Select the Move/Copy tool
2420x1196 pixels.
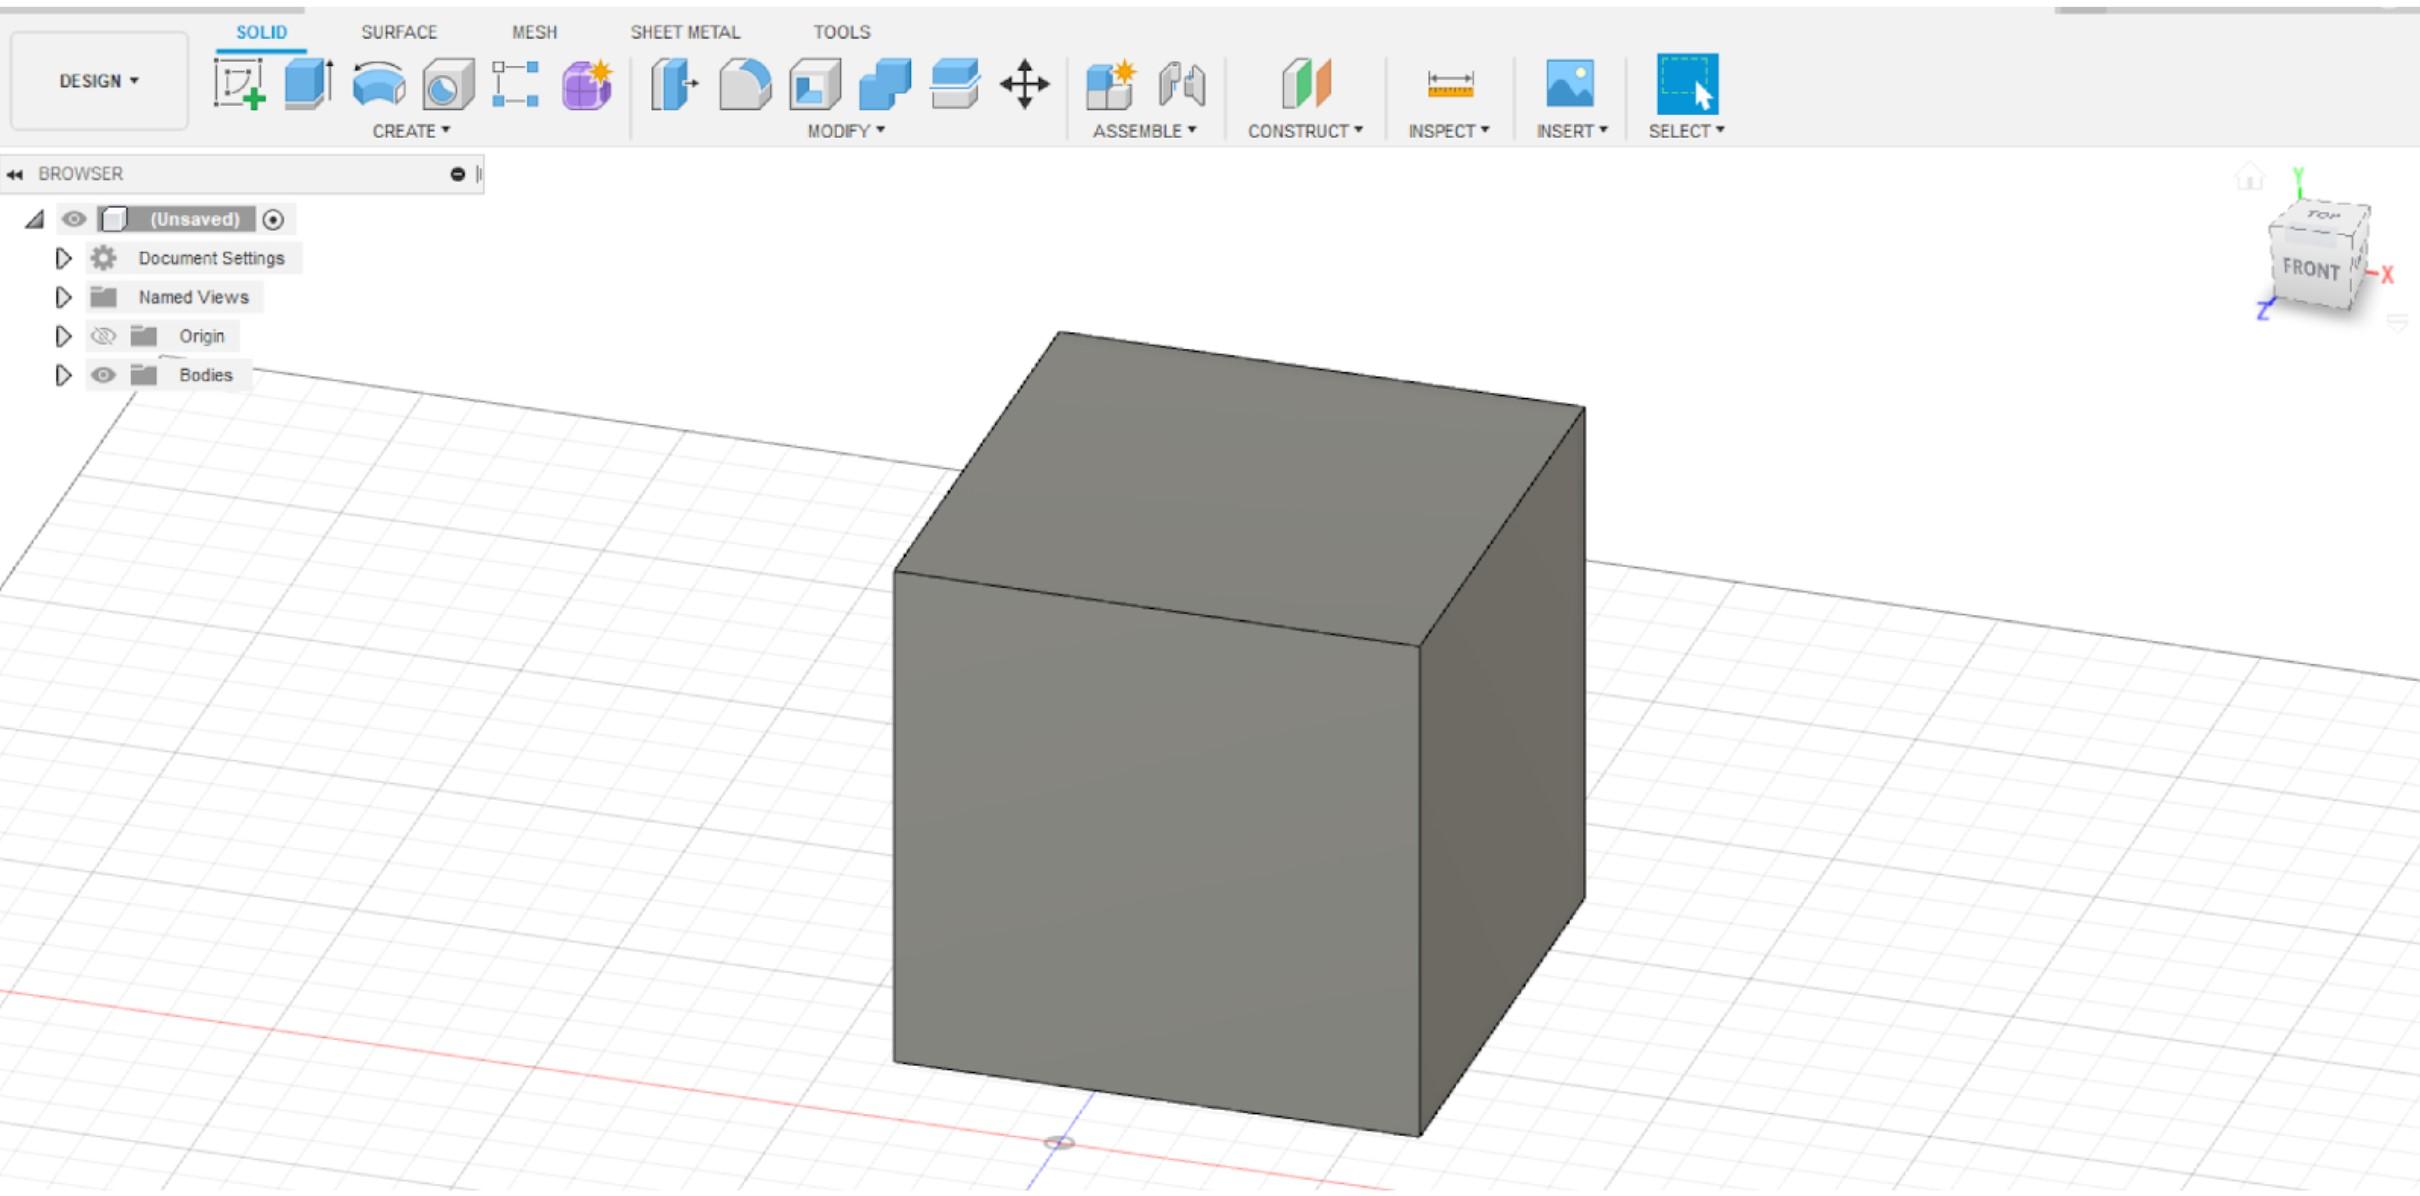[1025, 84]
